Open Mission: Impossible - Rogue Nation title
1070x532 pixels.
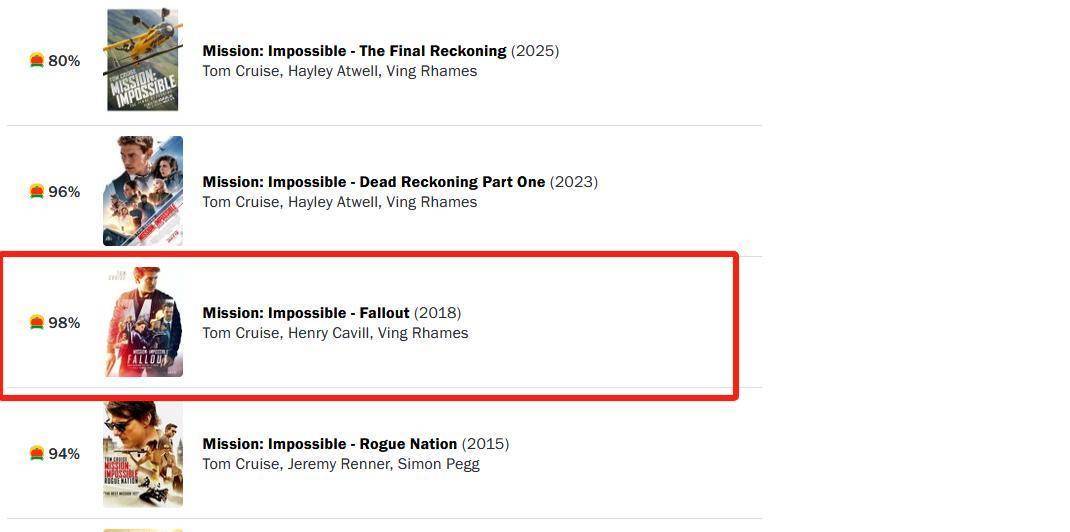(x=330, y=444)
